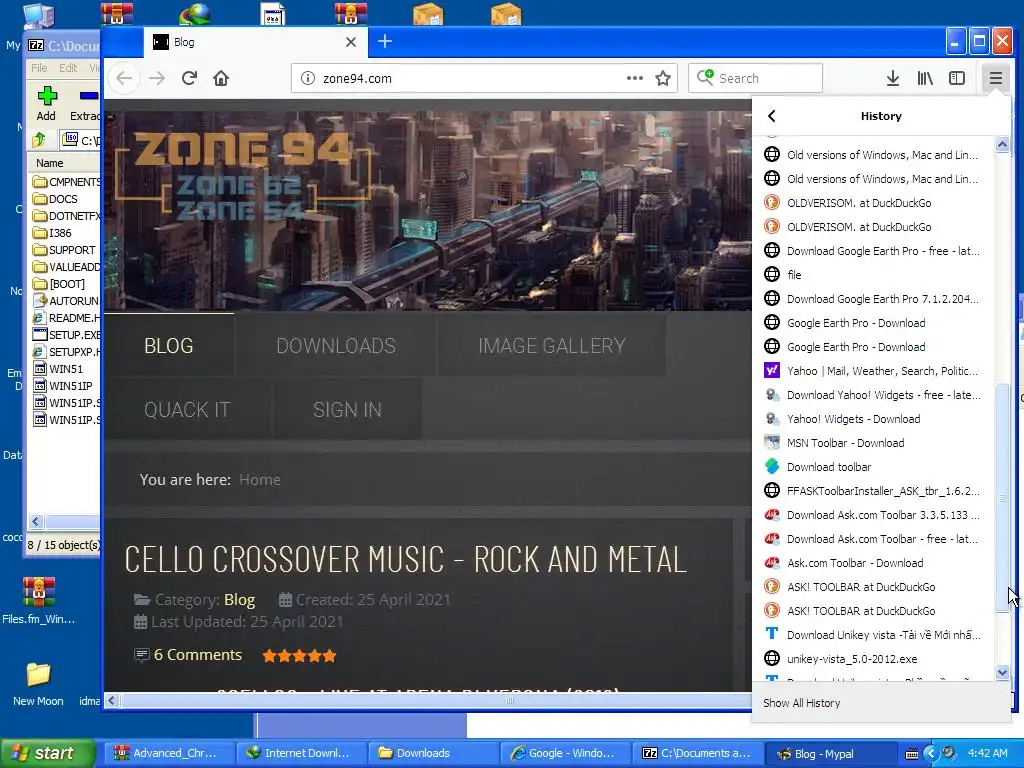The width and height of the screenshot is (1024, 768).
Task: Click the five-star article rating
Action: pos(299,656)
